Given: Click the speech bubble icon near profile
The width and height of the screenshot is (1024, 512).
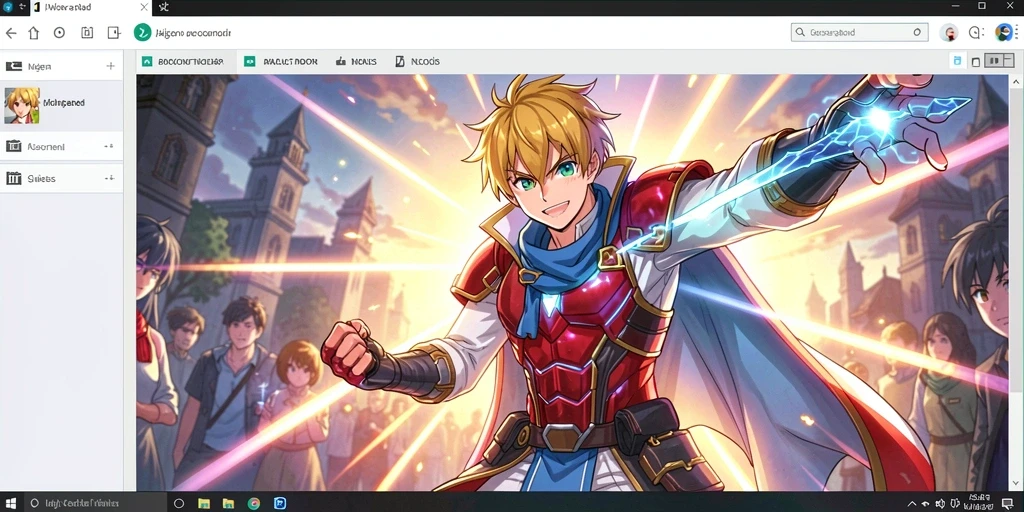Looking at the screenshot, I should pyautogui.click(x=976, y=33).
